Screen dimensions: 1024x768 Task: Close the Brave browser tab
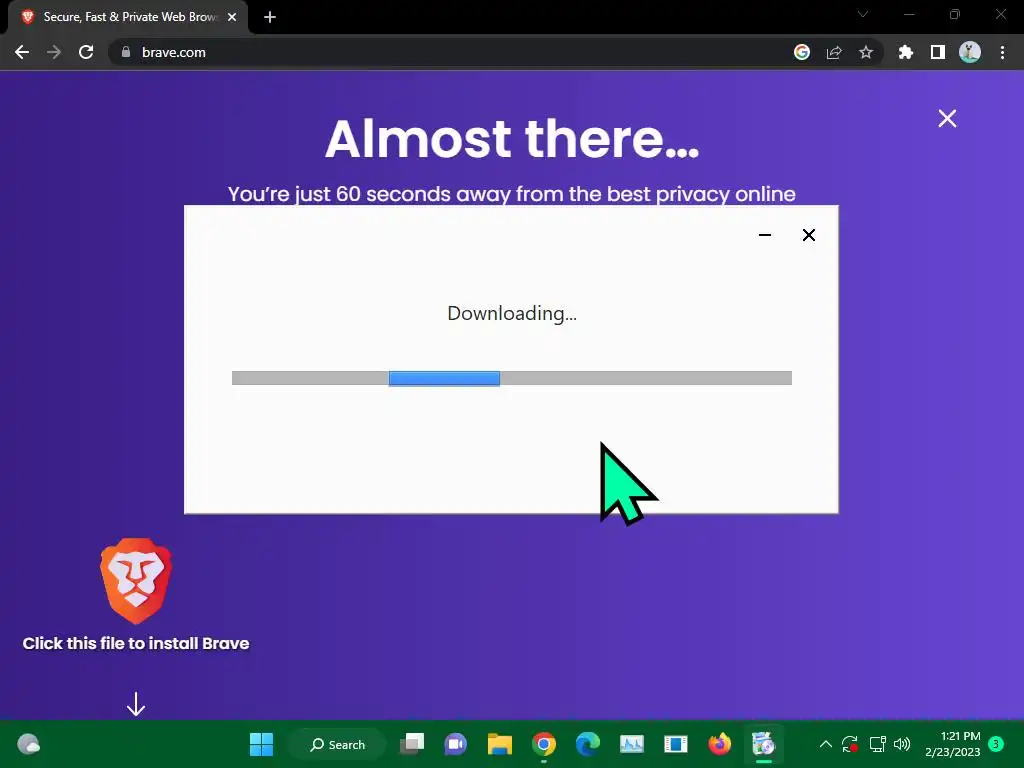tap(232, 17)
